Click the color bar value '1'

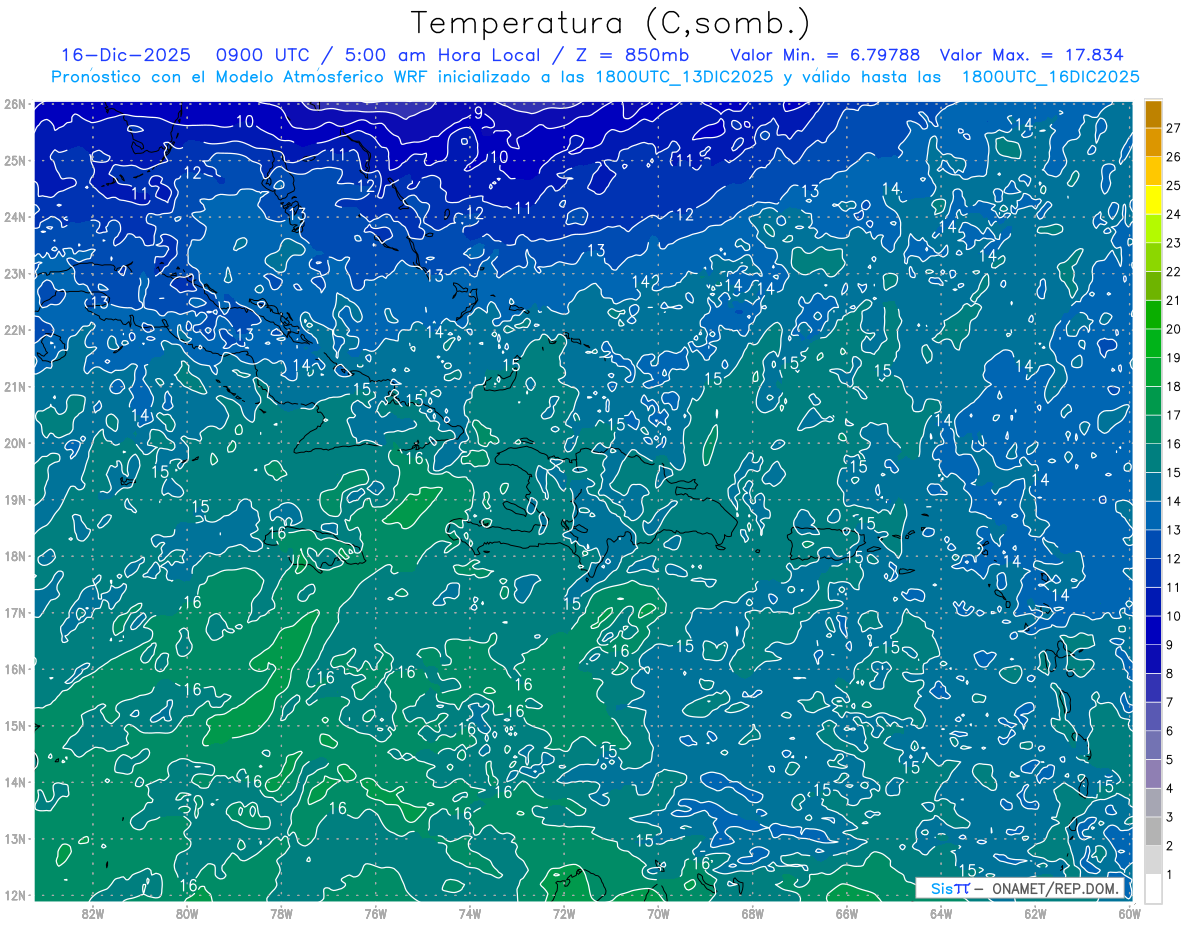(x=1170, y=875)
